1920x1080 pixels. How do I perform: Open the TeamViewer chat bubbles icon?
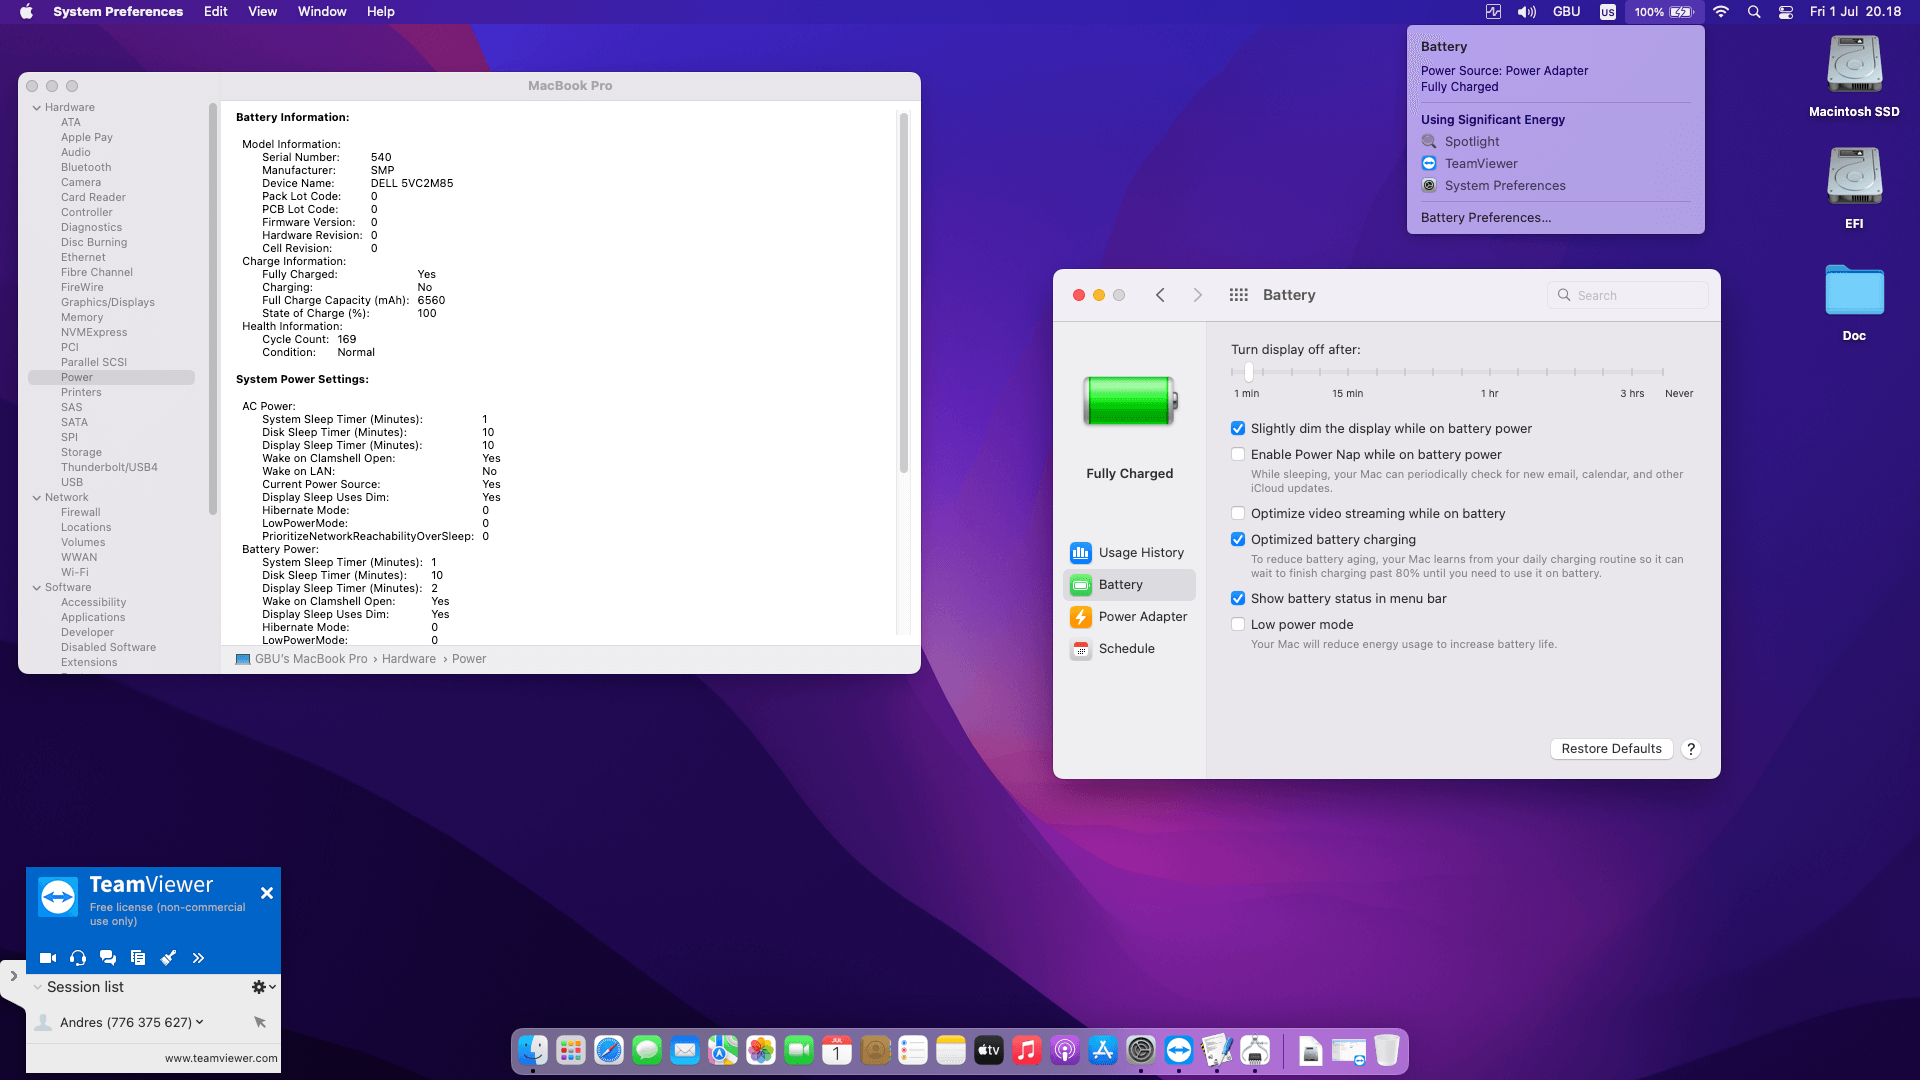point(108,958)
